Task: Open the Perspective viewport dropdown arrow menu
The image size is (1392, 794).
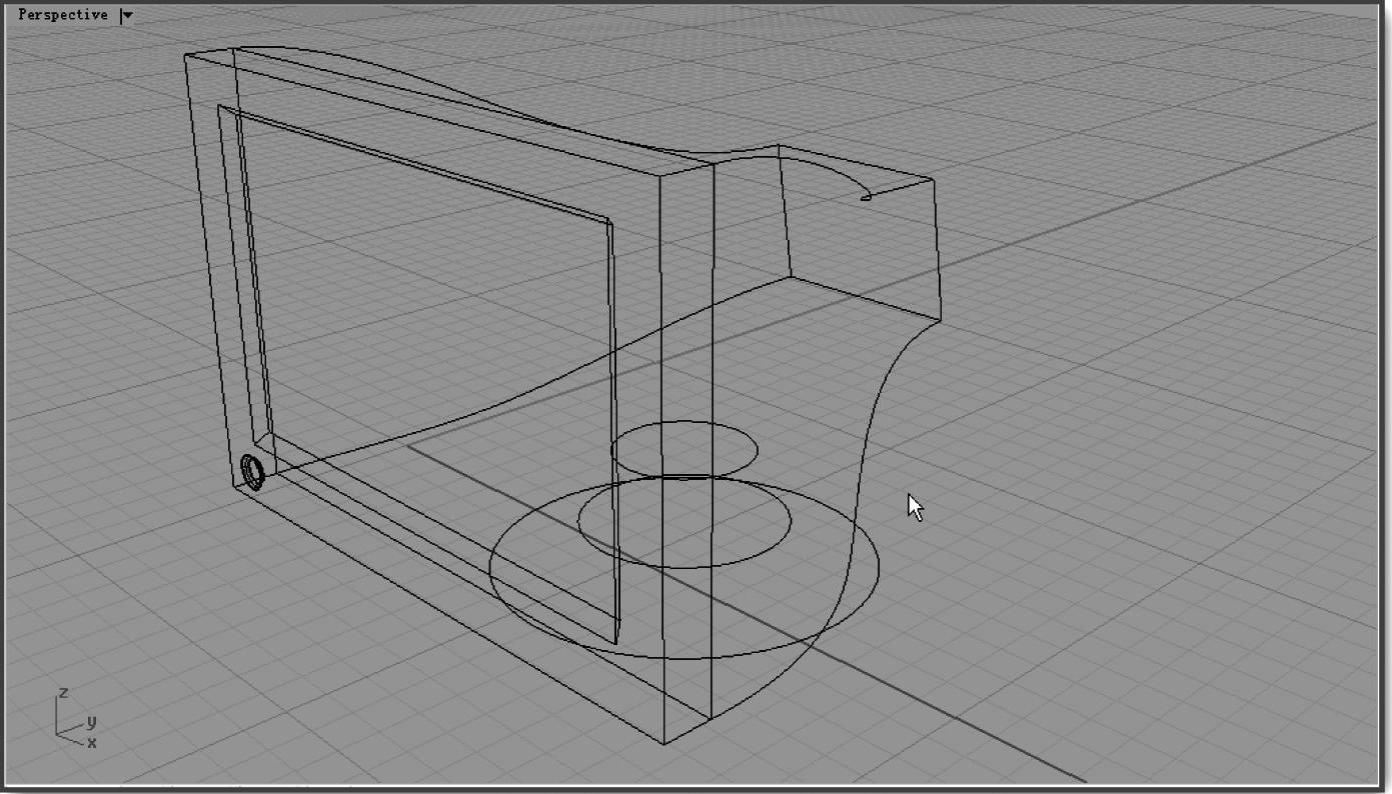Action: [126, 15]
